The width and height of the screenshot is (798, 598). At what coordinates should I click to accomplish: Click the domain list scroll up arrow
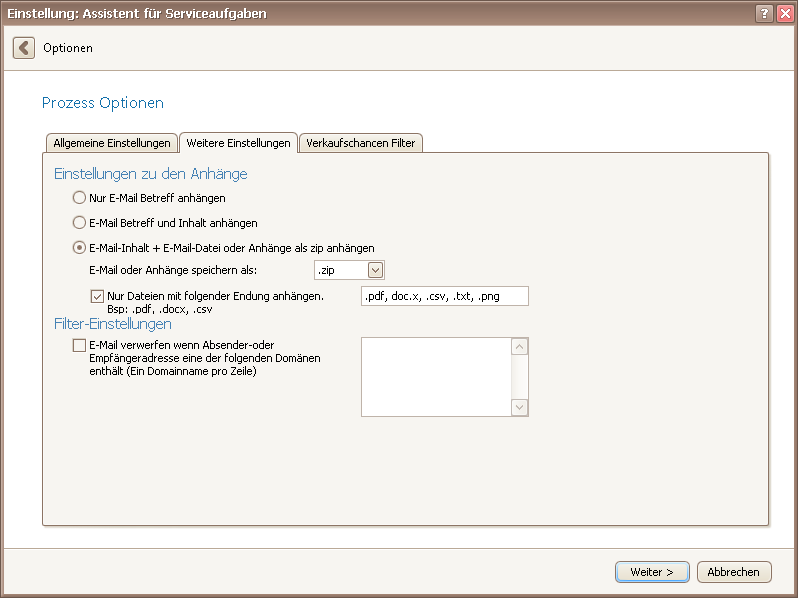(x=519, y=347)
